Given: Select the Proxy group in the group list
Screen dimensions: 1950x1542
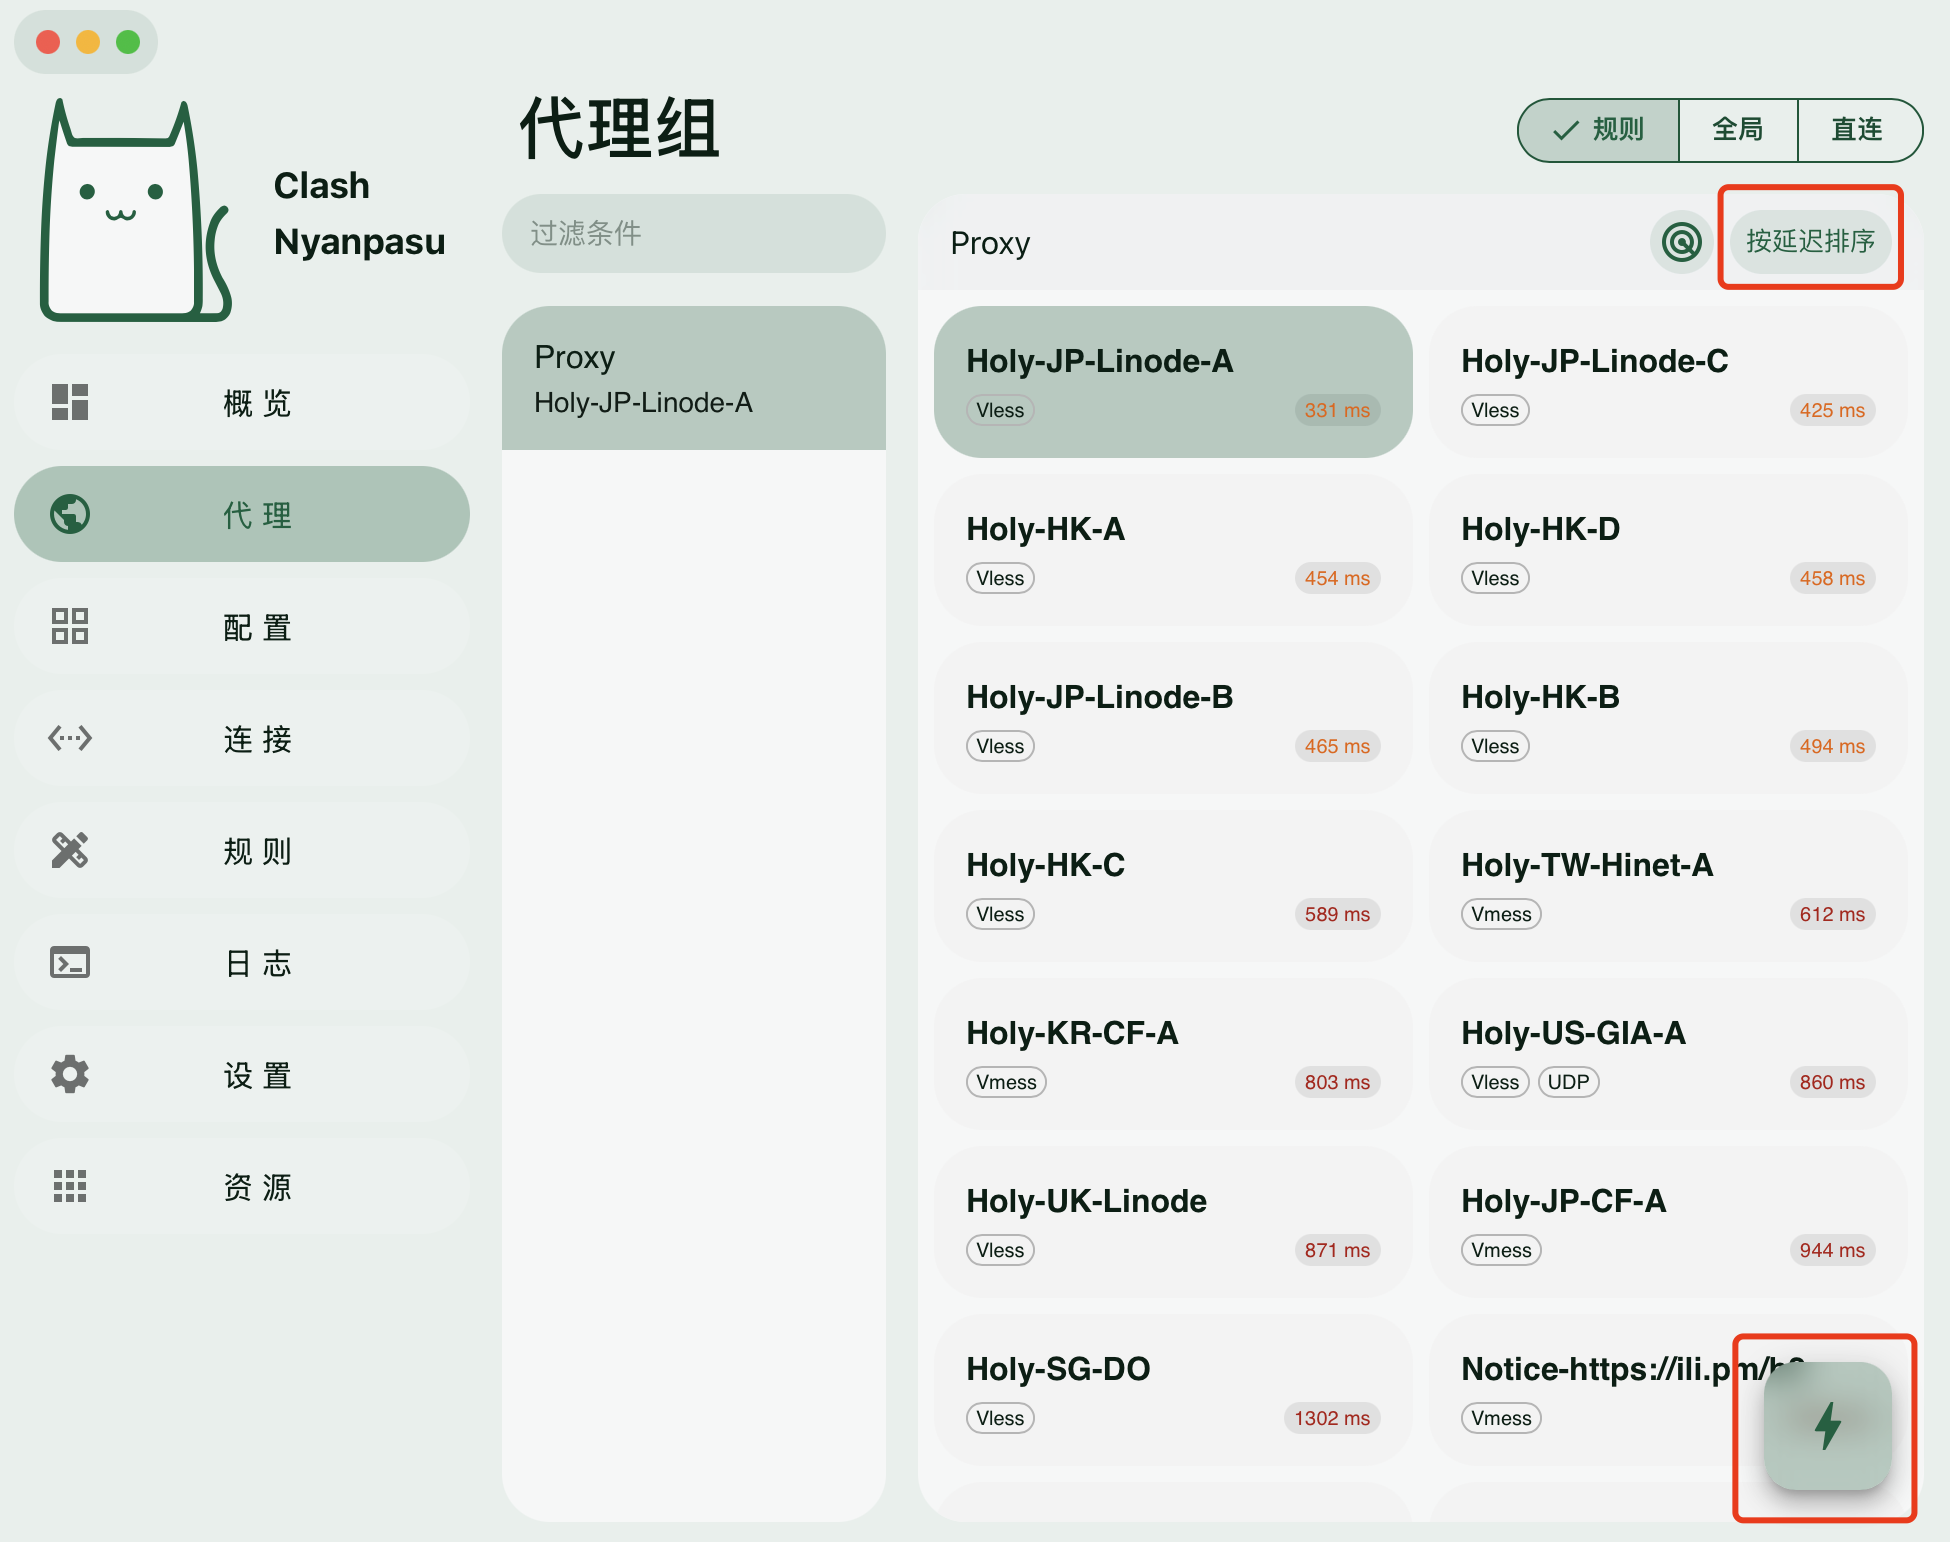Looking at the screenshot, I should click(693, 379).
